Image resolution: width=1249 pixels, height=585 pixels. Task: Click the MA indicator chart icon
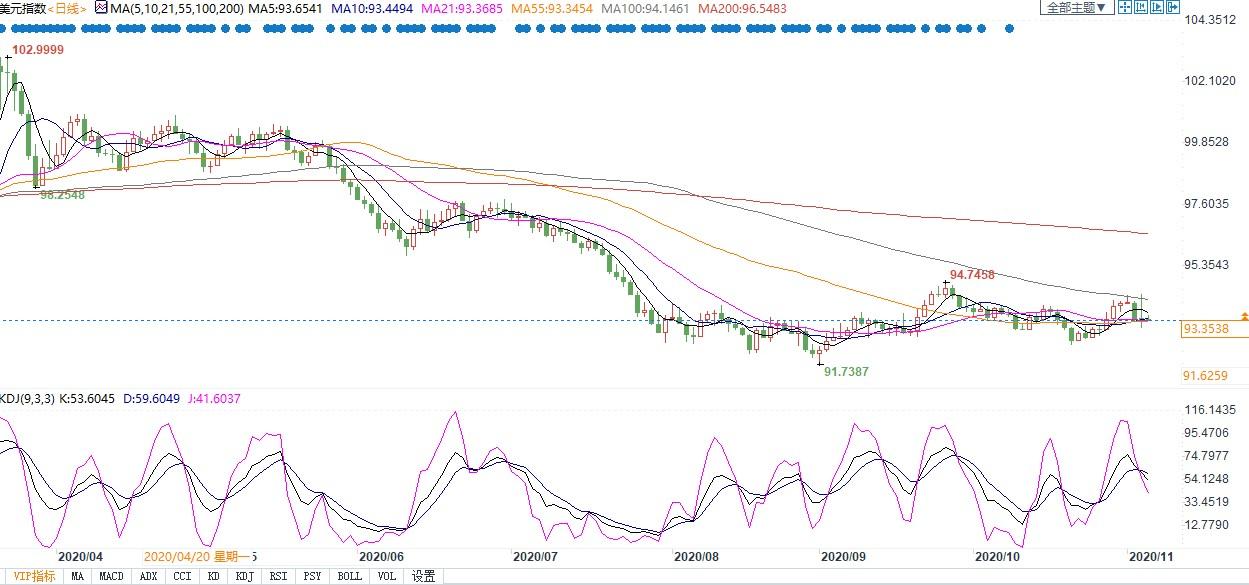pos(101,8)
